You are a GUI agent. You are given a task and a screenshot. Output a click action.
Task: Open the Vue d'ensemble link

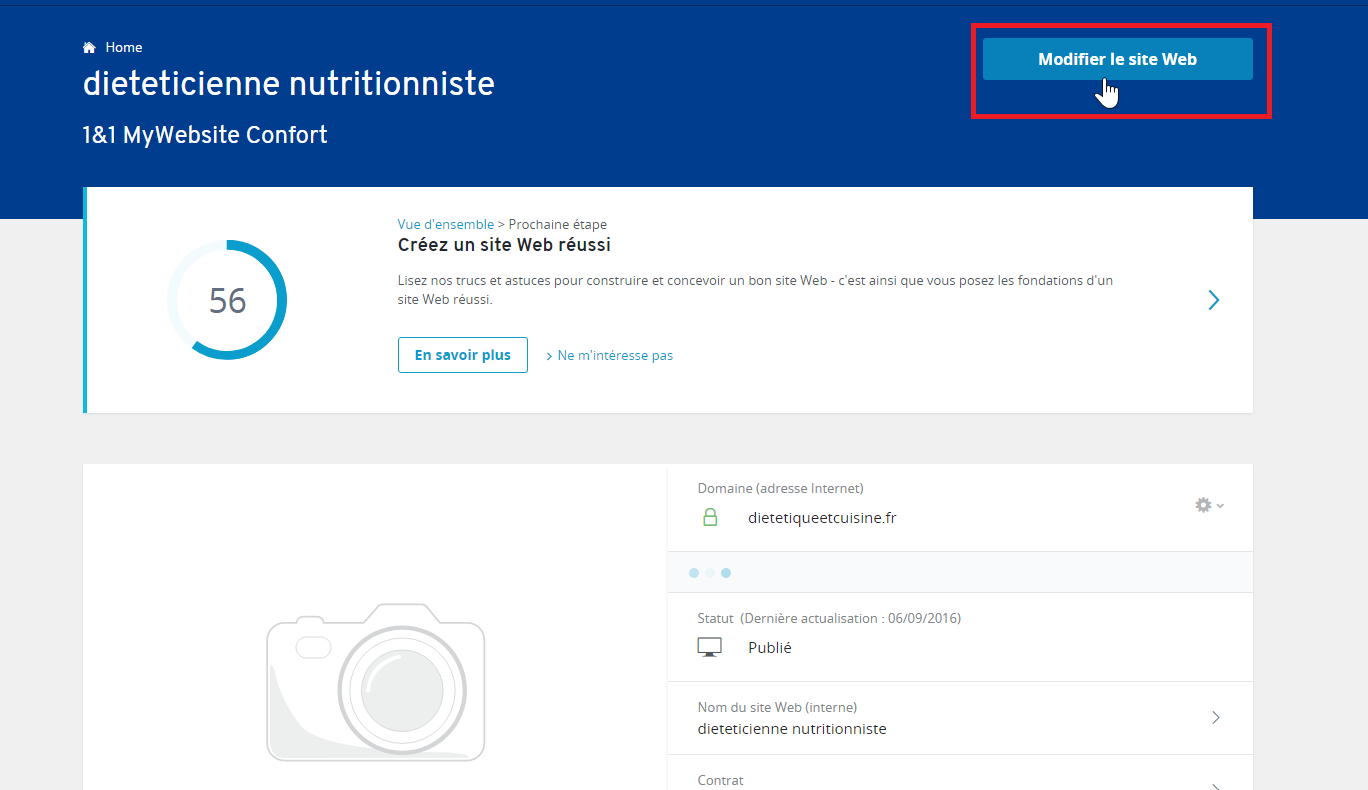coord(445,224)
